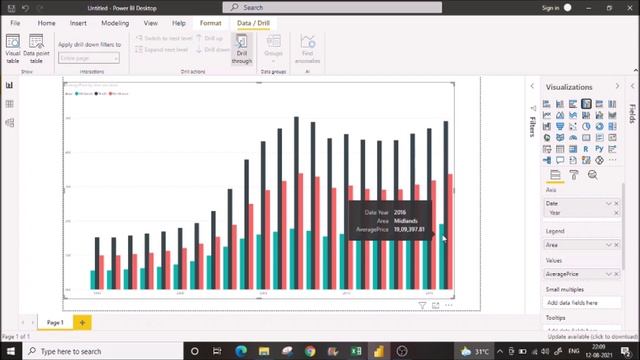Viewport: 640px width, 360px height.
Task: Select the Stacked bar chart visual
Action: 547,104
